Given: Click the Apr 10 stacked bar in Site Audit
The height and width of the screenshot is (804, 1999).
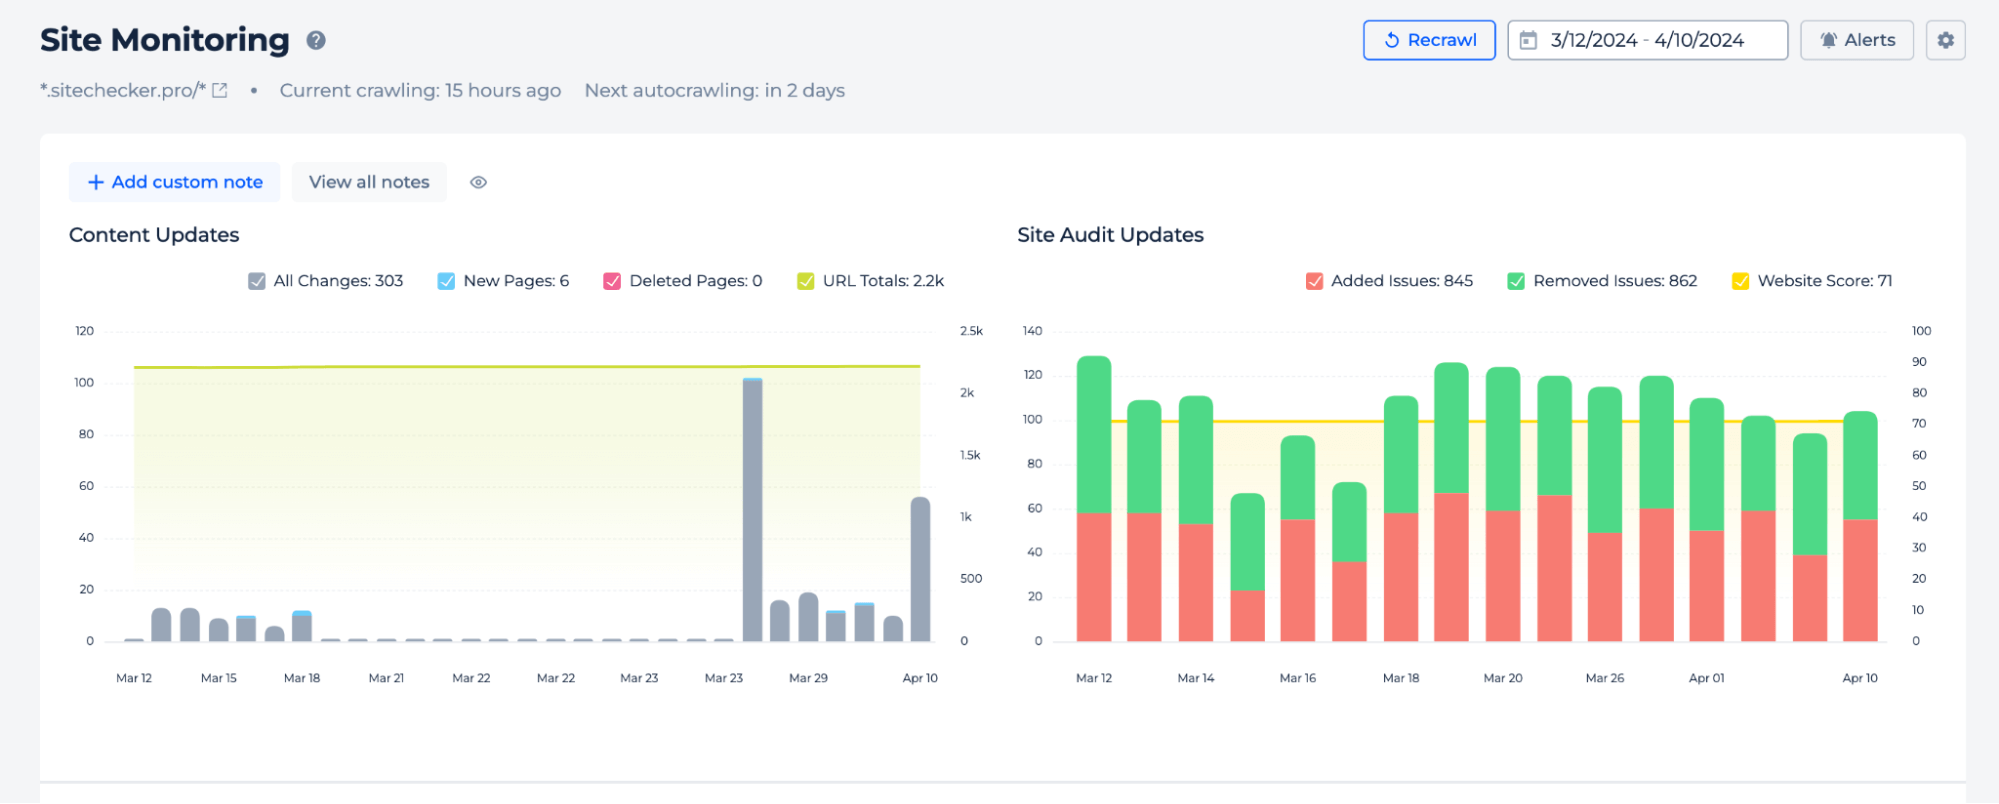Looking at the screenshot, I should (x=1860, y=526).
